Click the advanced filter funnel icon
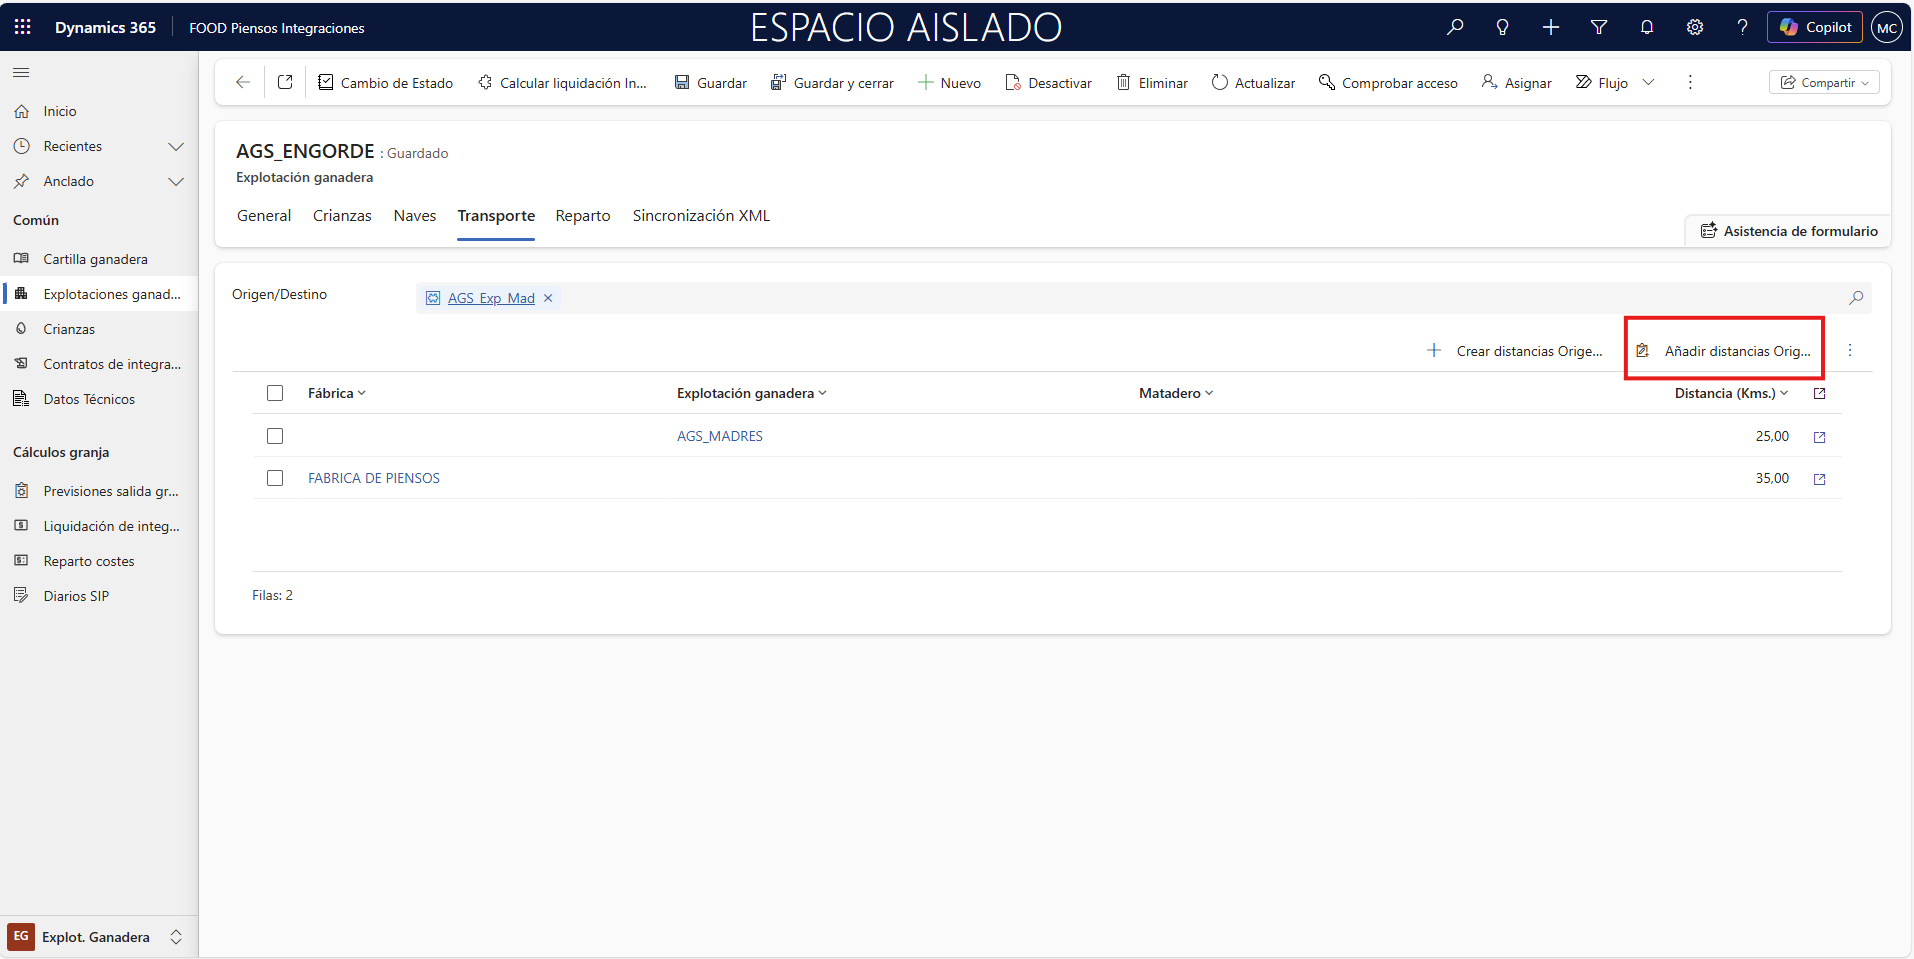Viewport: 1914px width, 959px height. point(1598,27)
